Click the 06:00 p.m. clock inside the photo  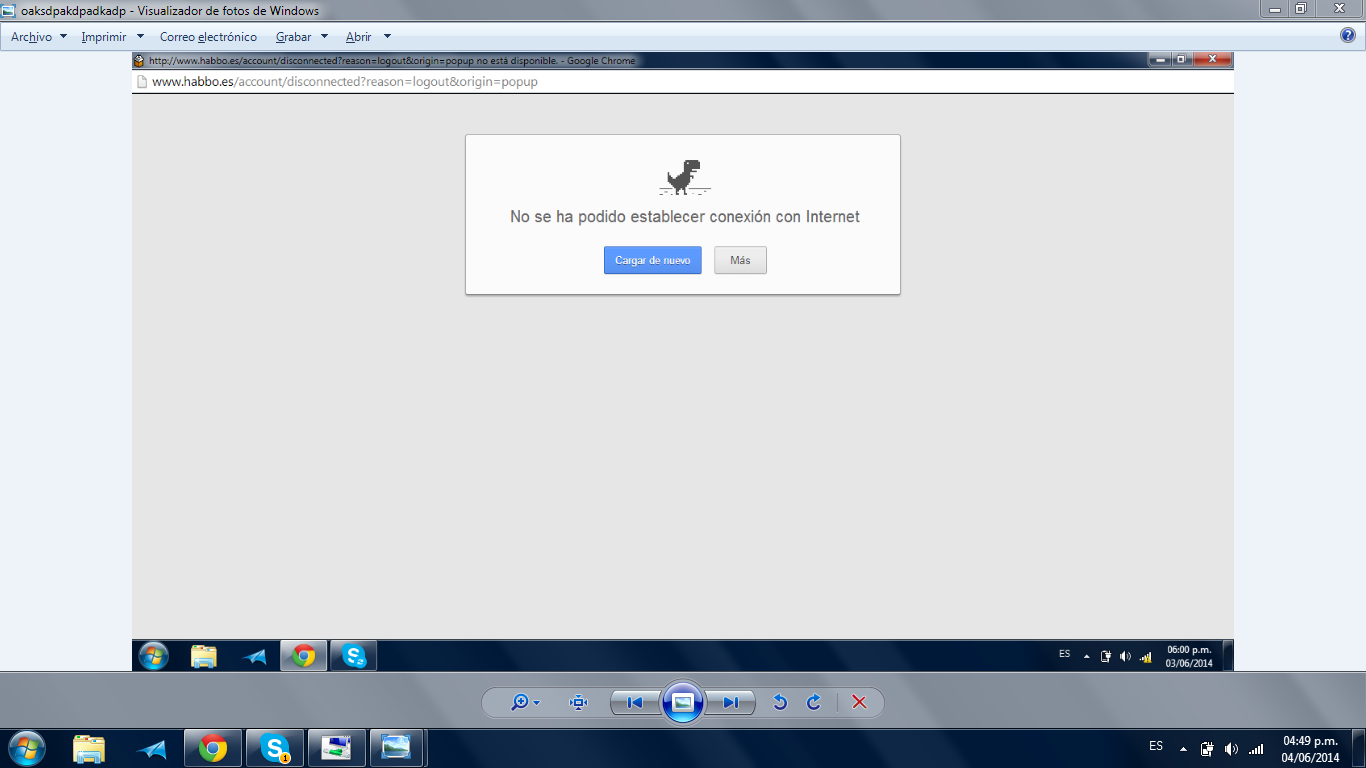[1189, 656]
